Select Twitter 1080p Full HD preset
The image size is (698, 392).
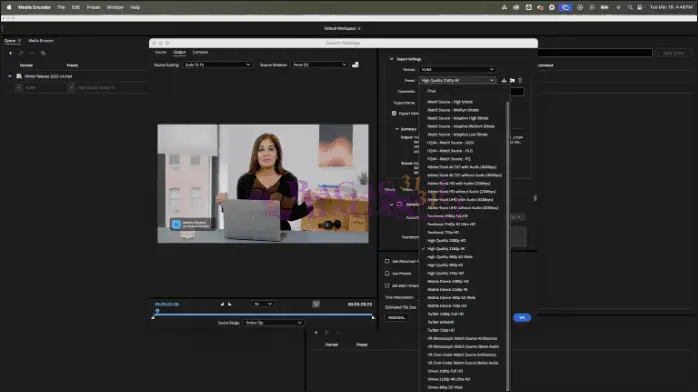[x=445, y=314]
